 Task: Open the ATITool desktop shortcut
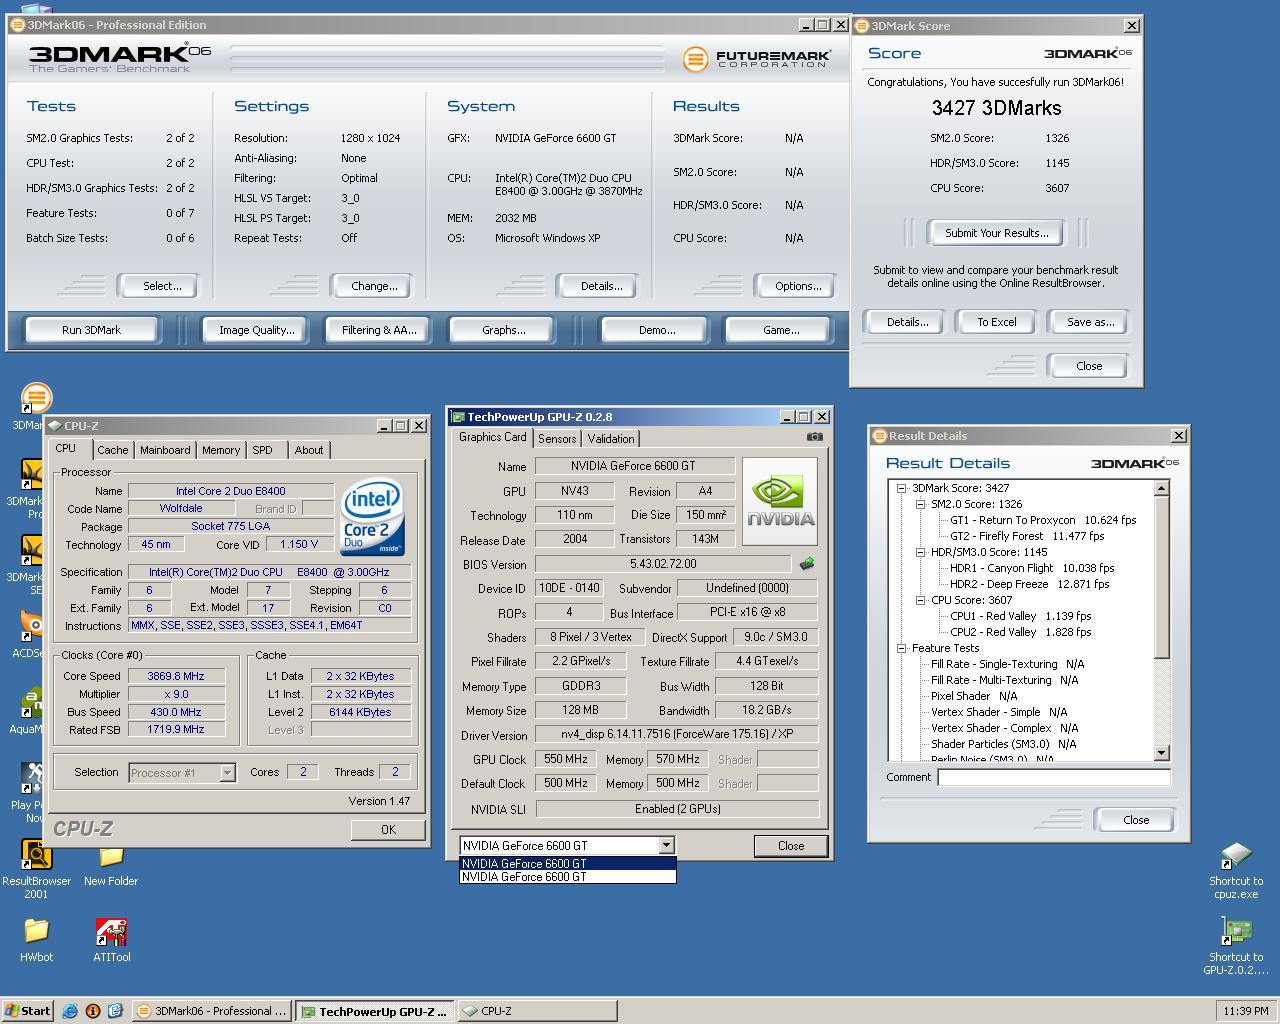[x=111, y=940]
